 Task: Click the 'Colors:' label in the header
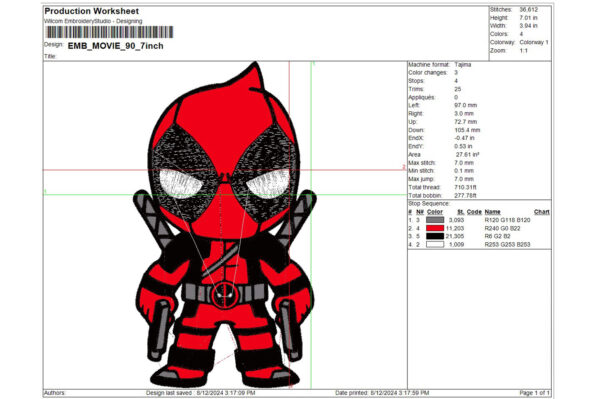(x=499, y=34)
